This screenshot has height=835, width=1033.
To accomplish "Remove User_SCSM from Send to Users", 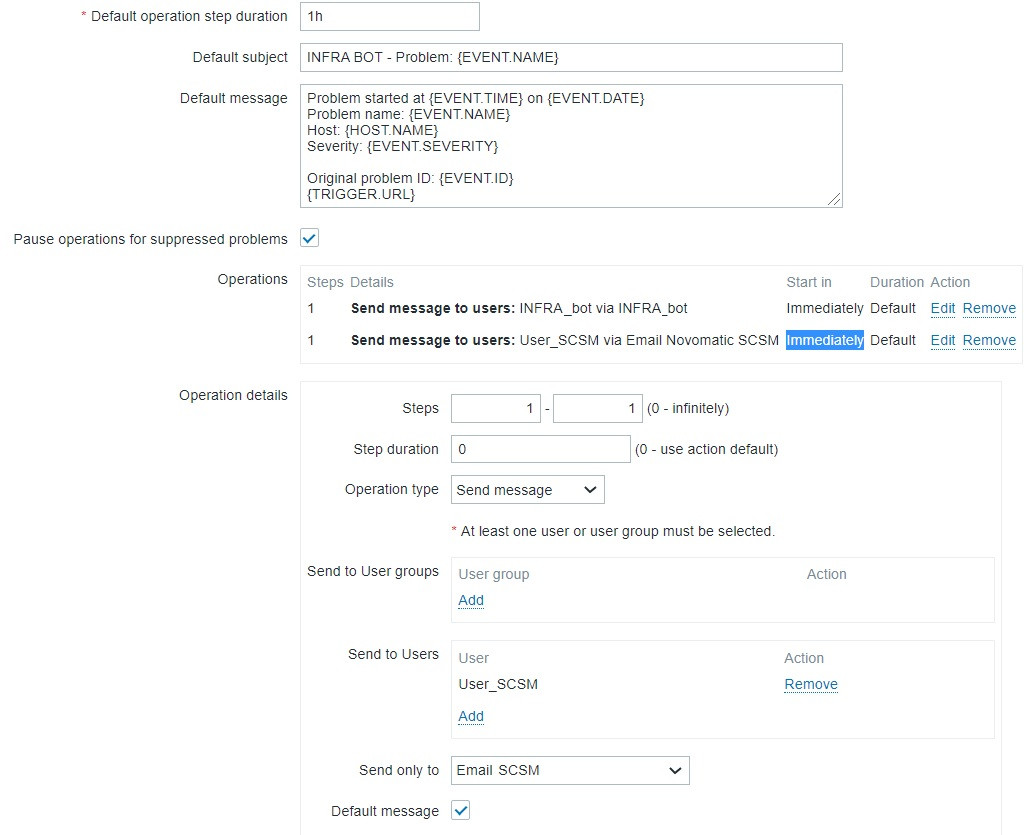I will click(x=811, y=684).
